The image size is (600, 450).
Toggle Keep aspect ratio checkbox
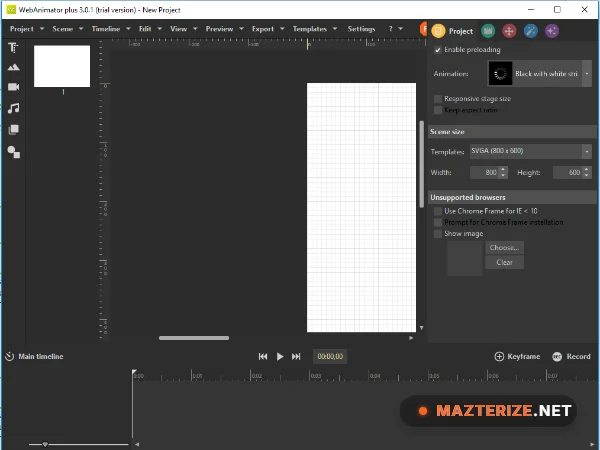(x=438, y=110)
